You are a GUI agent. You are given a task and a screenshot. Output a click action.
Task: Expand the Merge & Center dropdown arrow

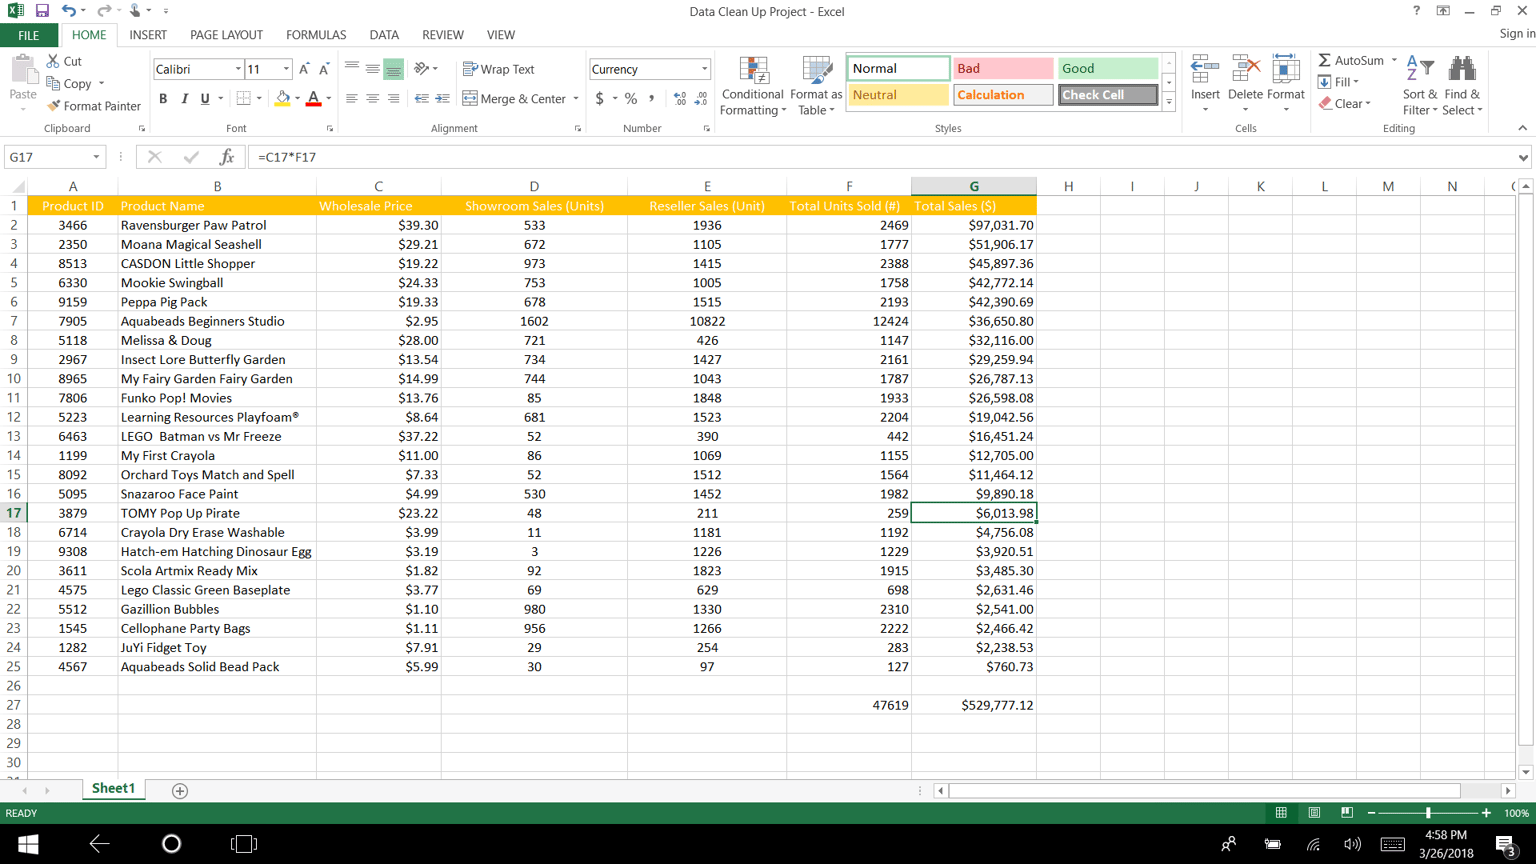576,99
